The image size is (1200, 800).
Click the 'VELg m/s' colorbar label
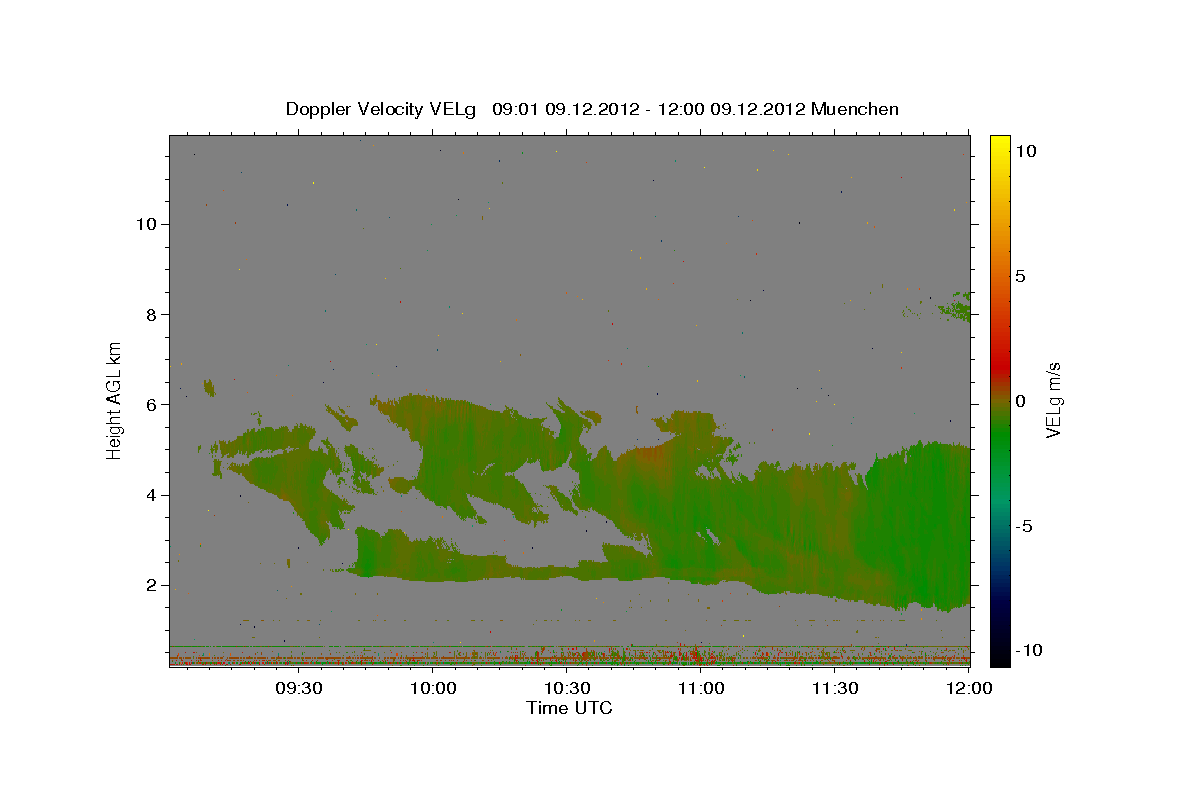(1053, 399)
